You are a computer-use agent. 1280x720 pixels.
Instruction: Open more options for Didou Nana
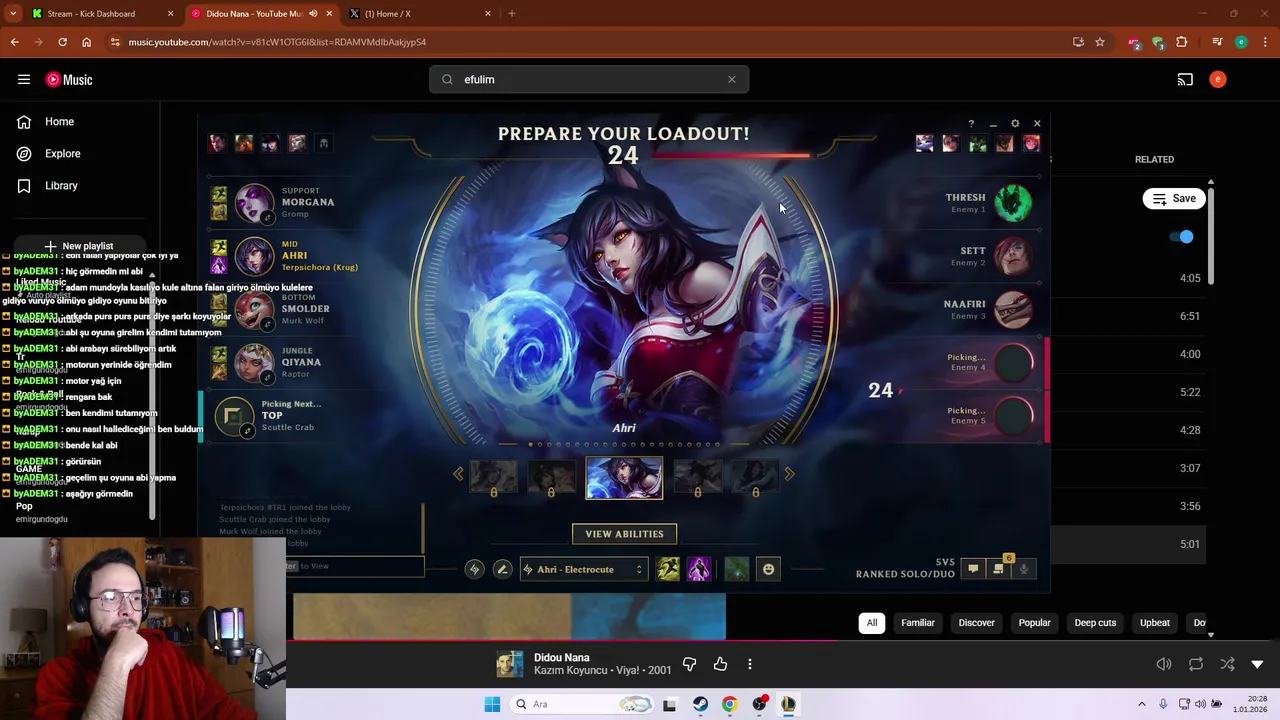click(750, 664)
